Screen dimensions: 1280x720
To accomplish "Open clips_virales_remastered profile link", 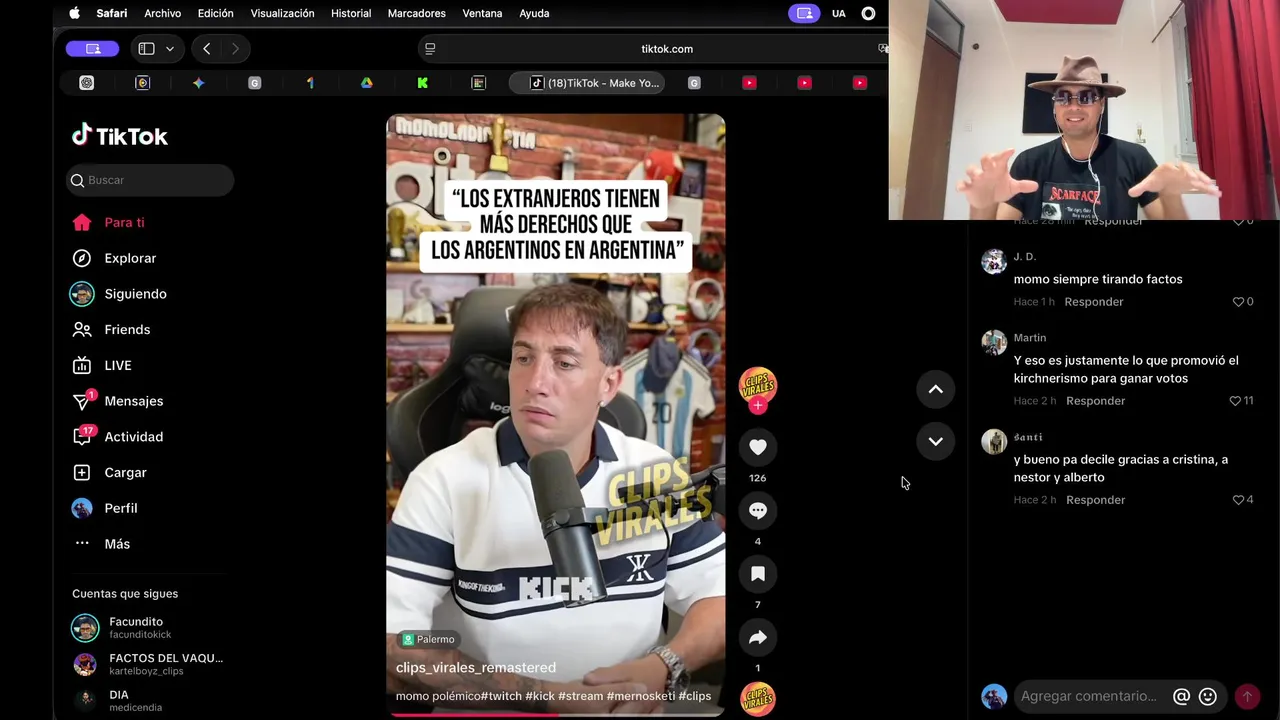I will 476,668.
